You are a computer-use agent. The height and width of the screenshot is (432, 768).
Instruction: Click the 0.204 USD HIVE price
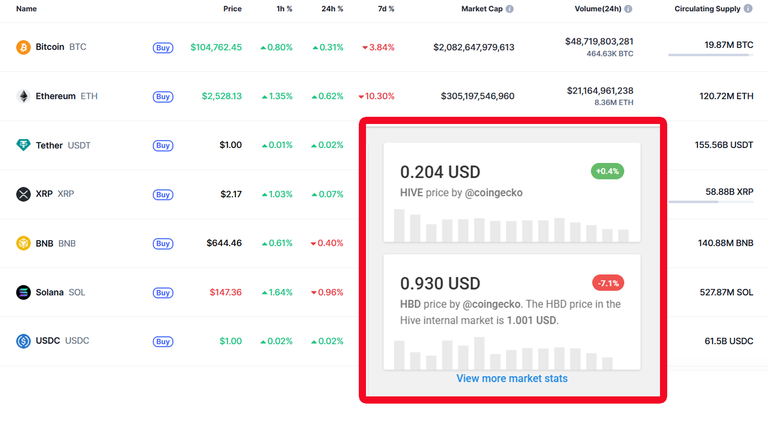(440, 172)
